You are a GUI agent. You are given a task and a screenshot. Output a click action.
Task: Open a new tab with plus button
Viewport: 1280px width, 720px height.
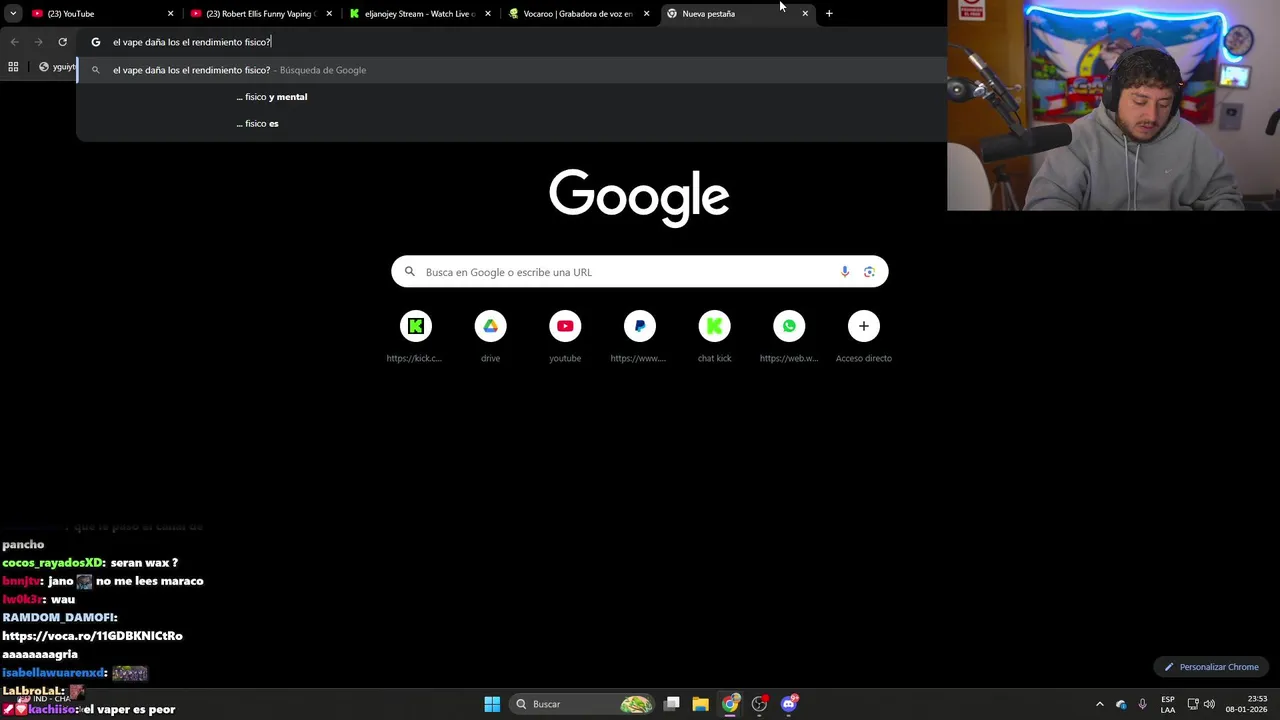[x=829, y=14]
